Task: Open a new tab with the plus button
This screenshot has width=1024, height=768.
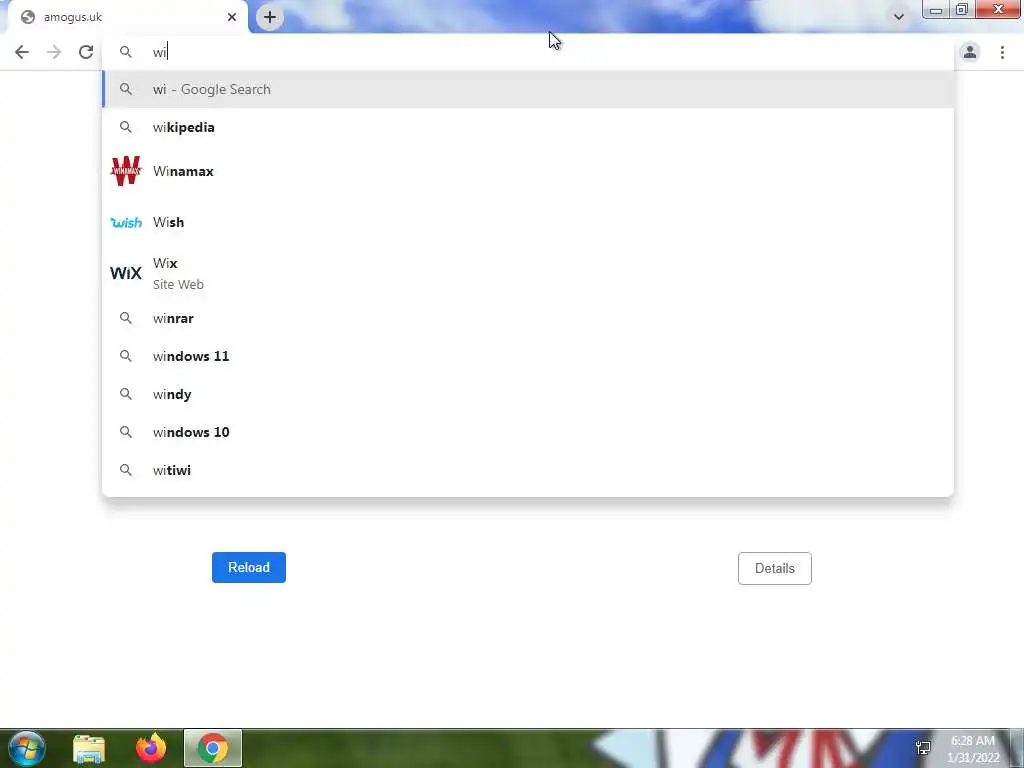Action: point(270,17)
